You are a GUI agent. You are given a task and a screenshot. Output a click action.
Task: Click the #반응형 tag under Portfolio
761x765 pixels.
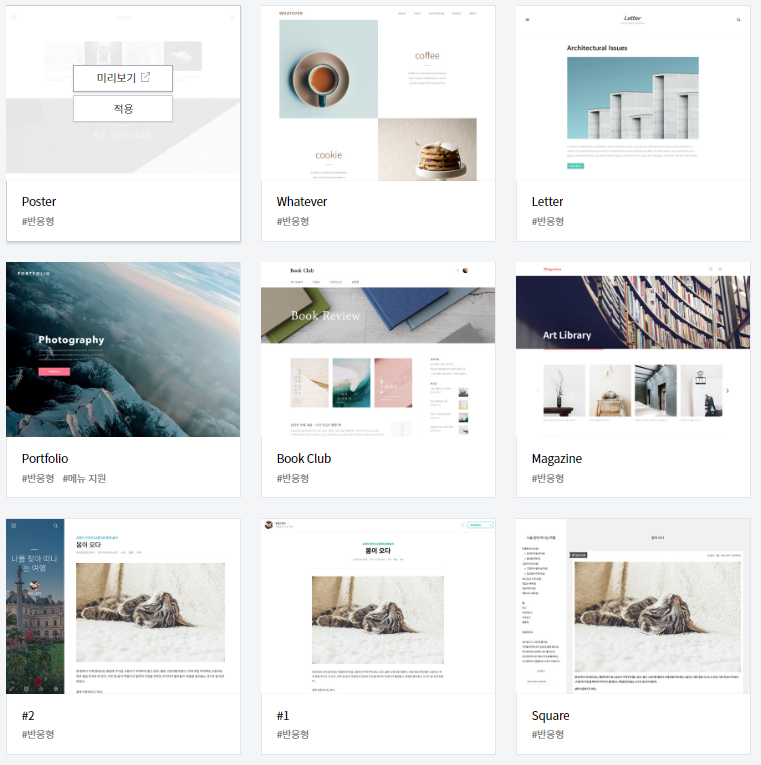[38, 478]
